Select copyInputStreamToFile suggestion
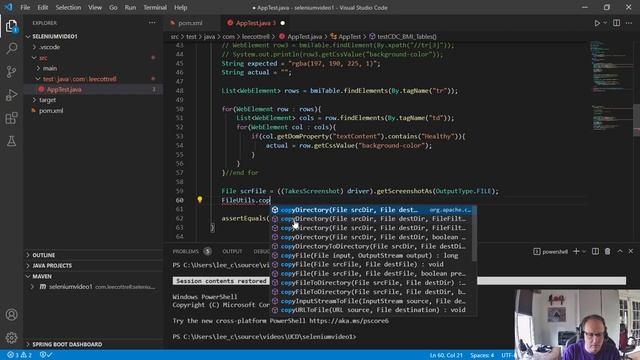 371,301
